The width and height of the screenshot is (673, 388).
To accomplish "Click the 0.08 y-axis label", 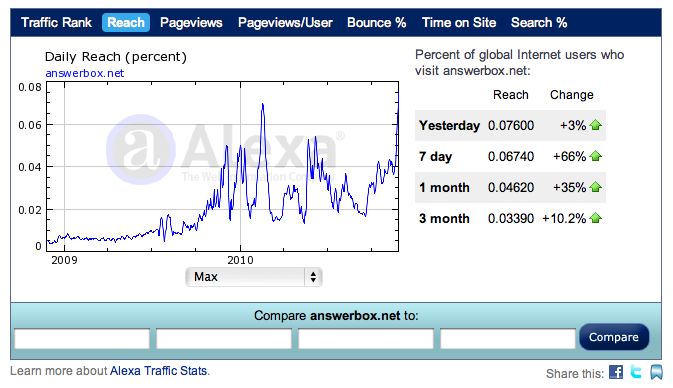I will (x=30, y=88).
